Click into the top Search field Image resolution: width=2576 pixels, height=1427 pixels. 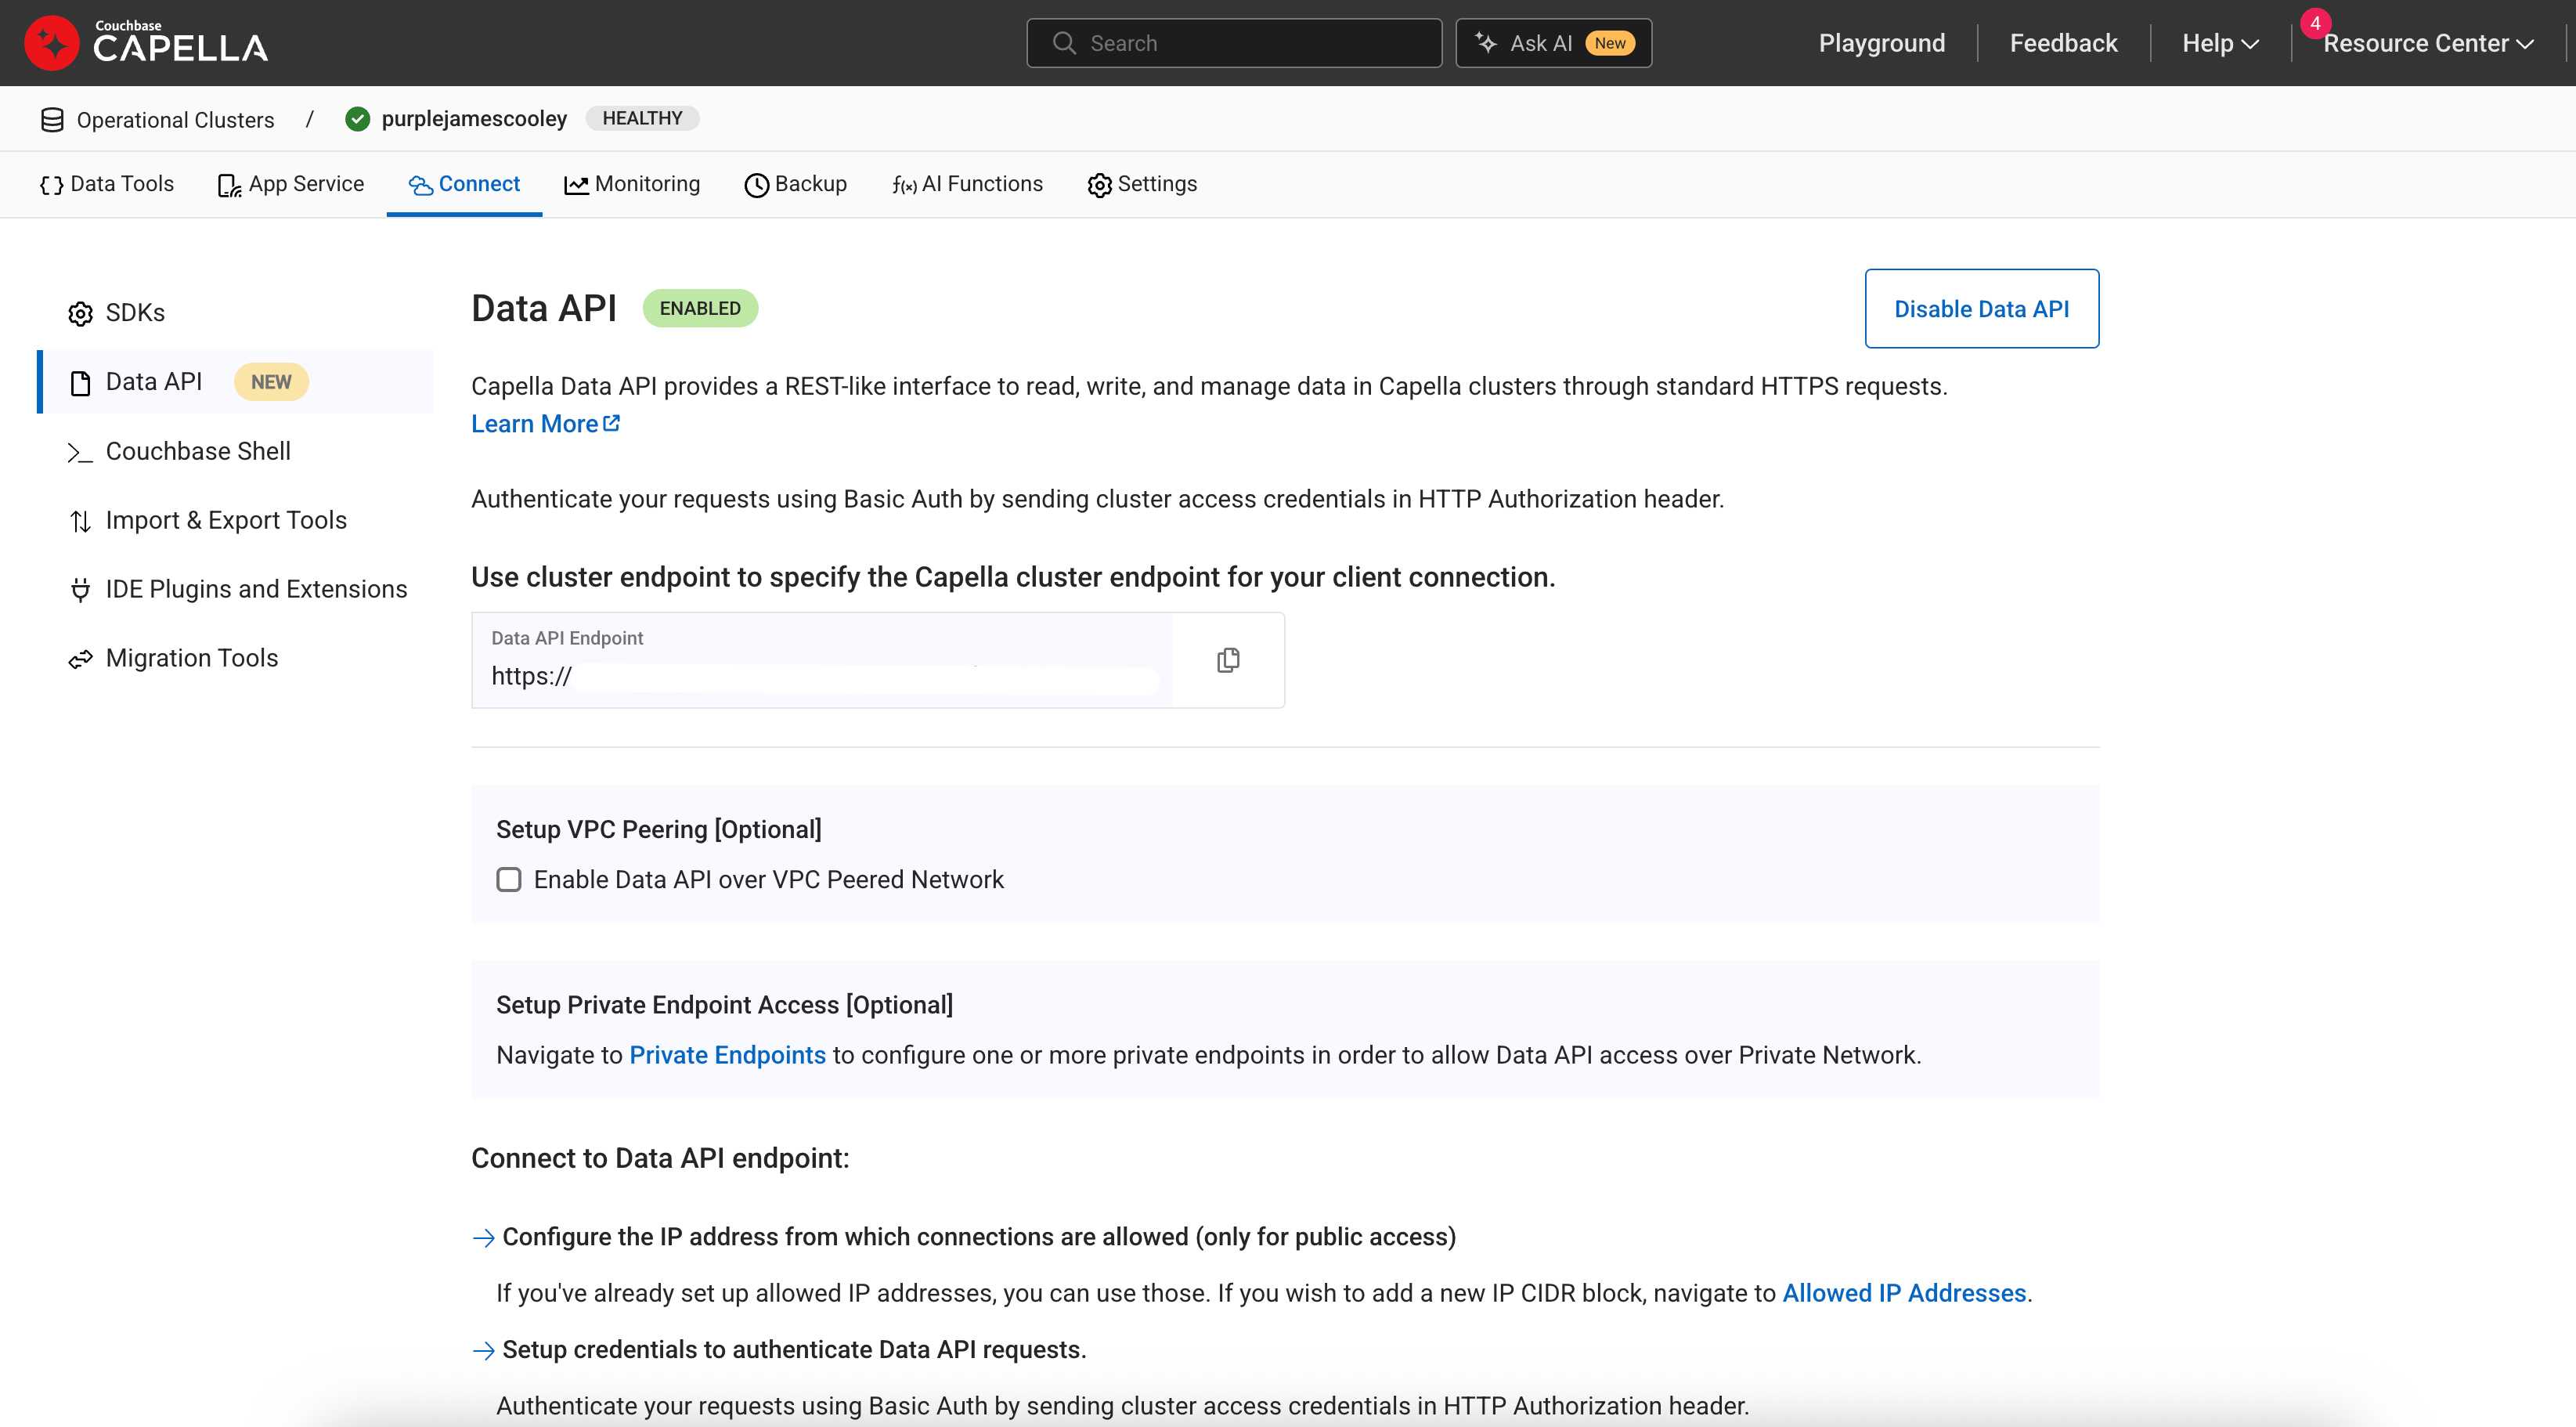tap(1234, 43)
